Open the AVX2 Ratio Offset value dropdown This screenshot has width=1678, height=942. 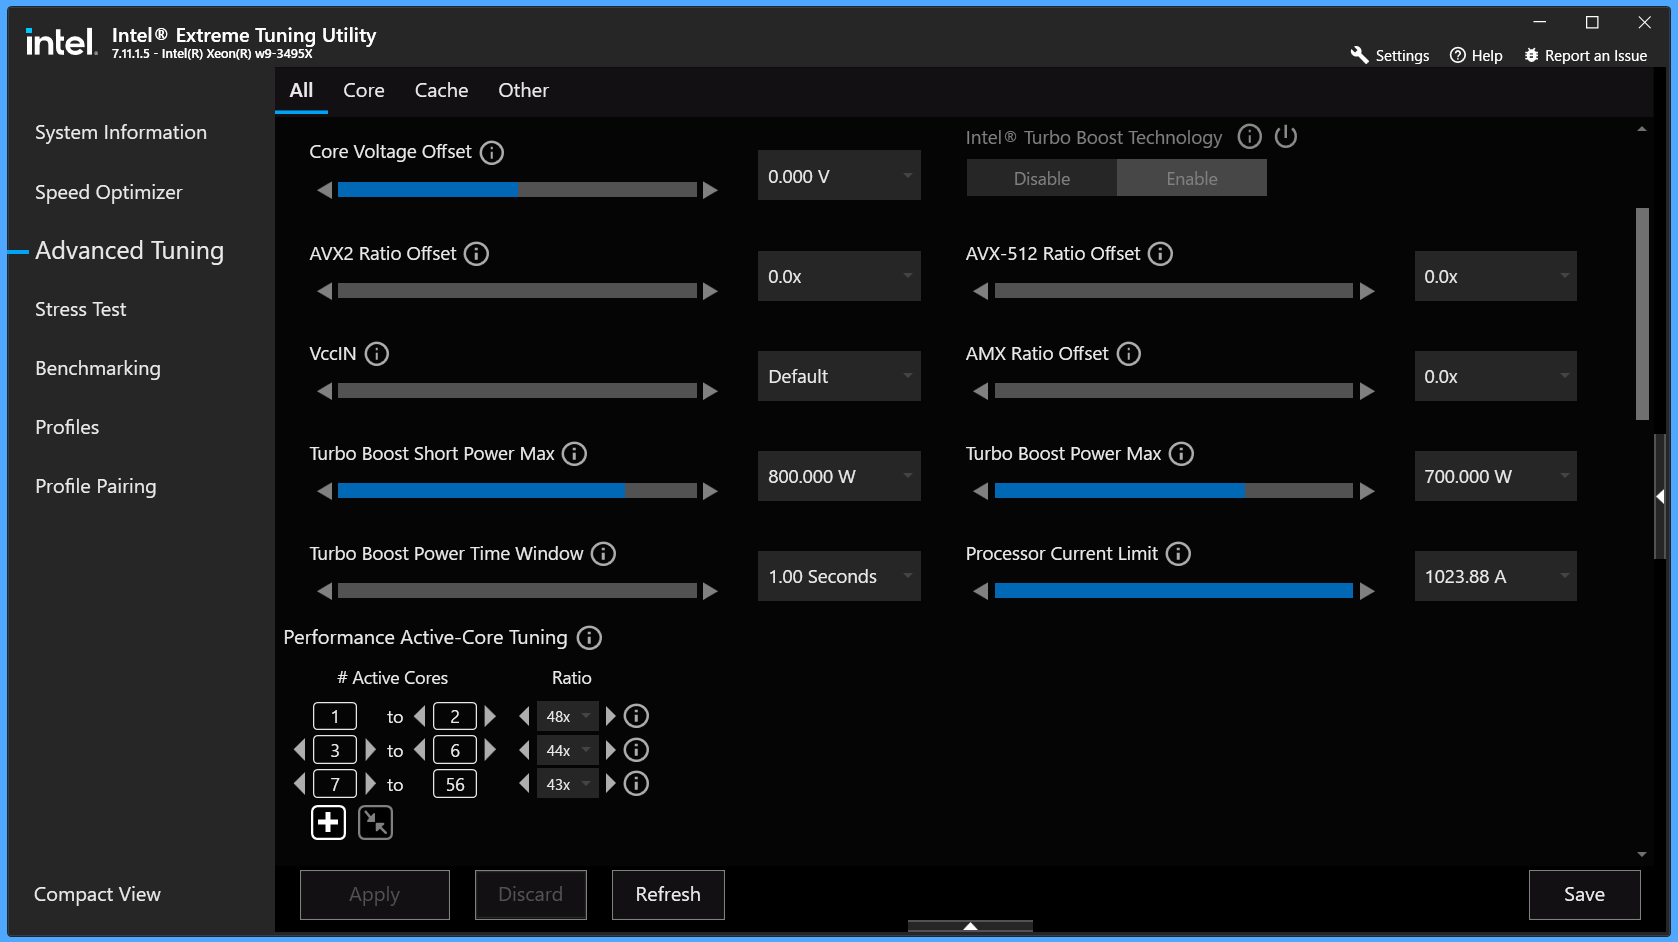pyautogui.click(x=839, y=276)
